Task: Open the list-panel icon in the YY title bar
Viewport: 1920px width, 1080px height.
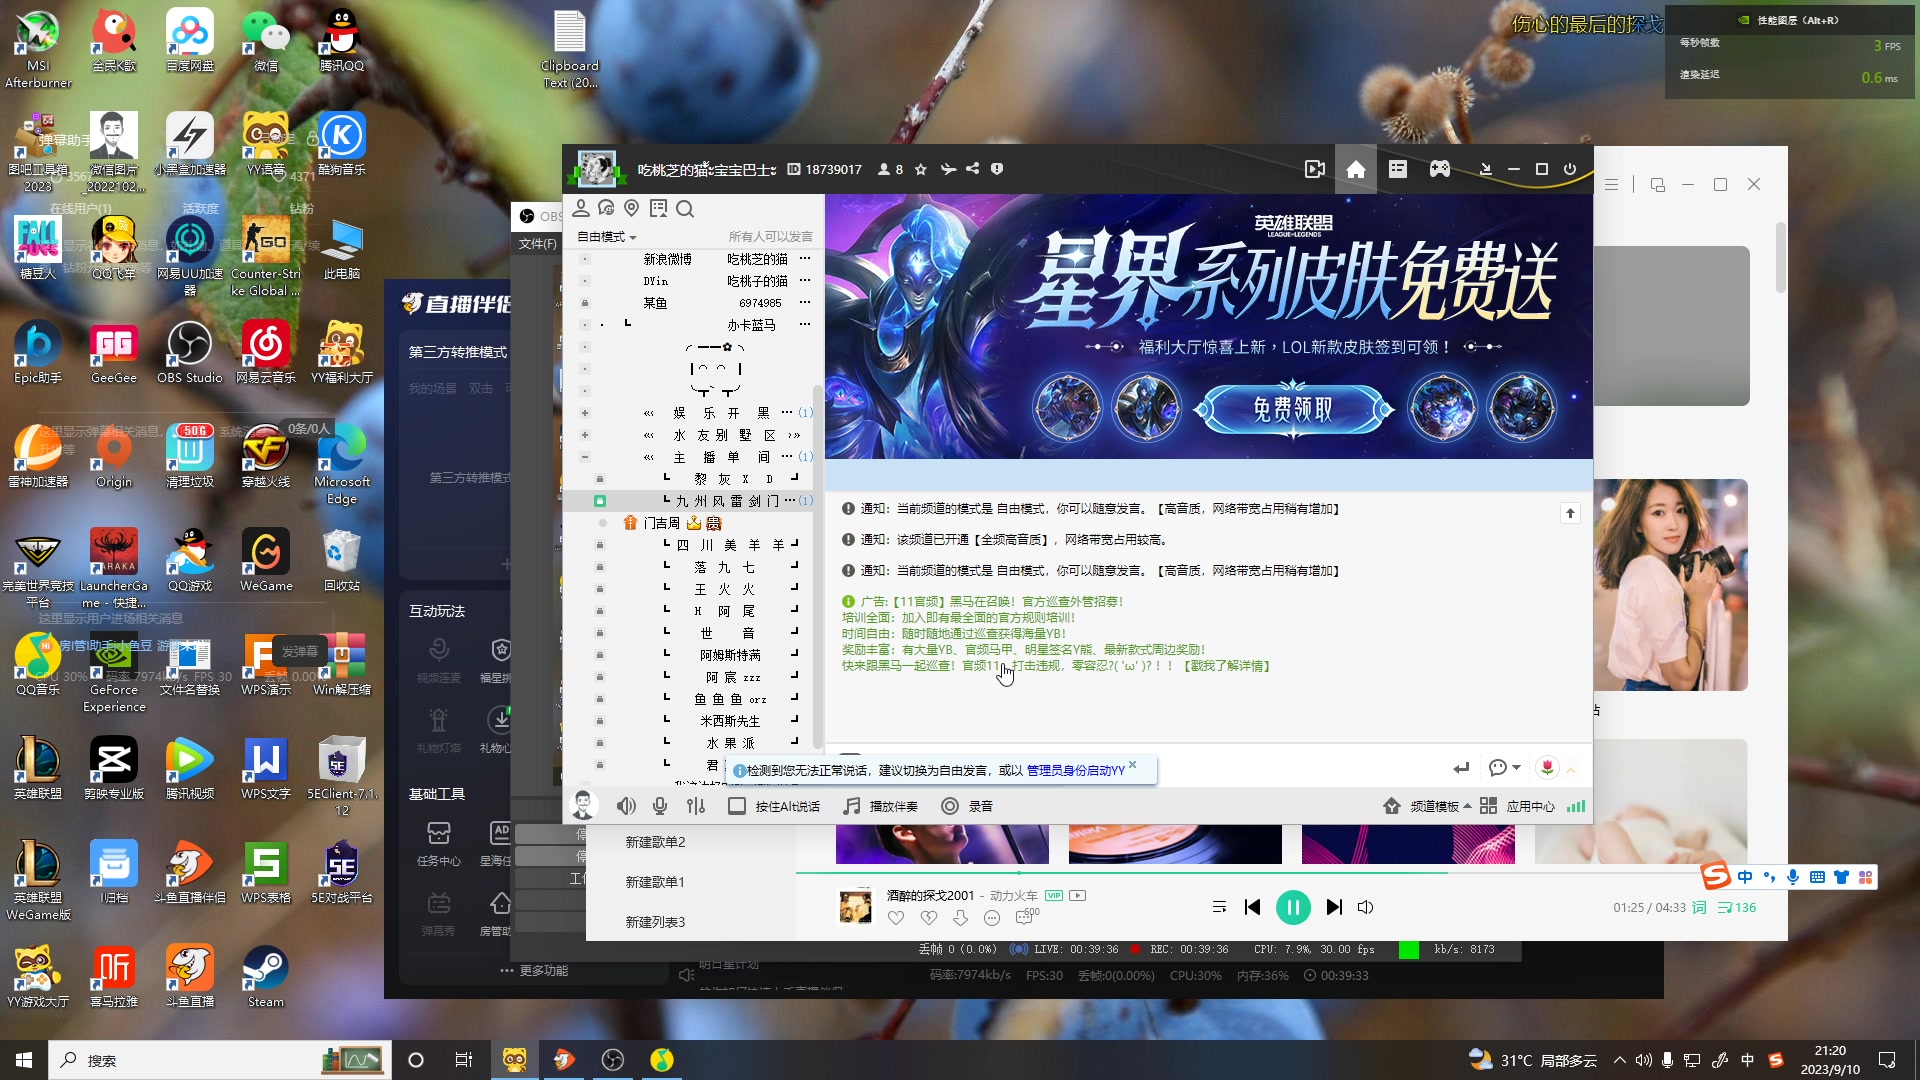Action: click(x=1398, y=170)
